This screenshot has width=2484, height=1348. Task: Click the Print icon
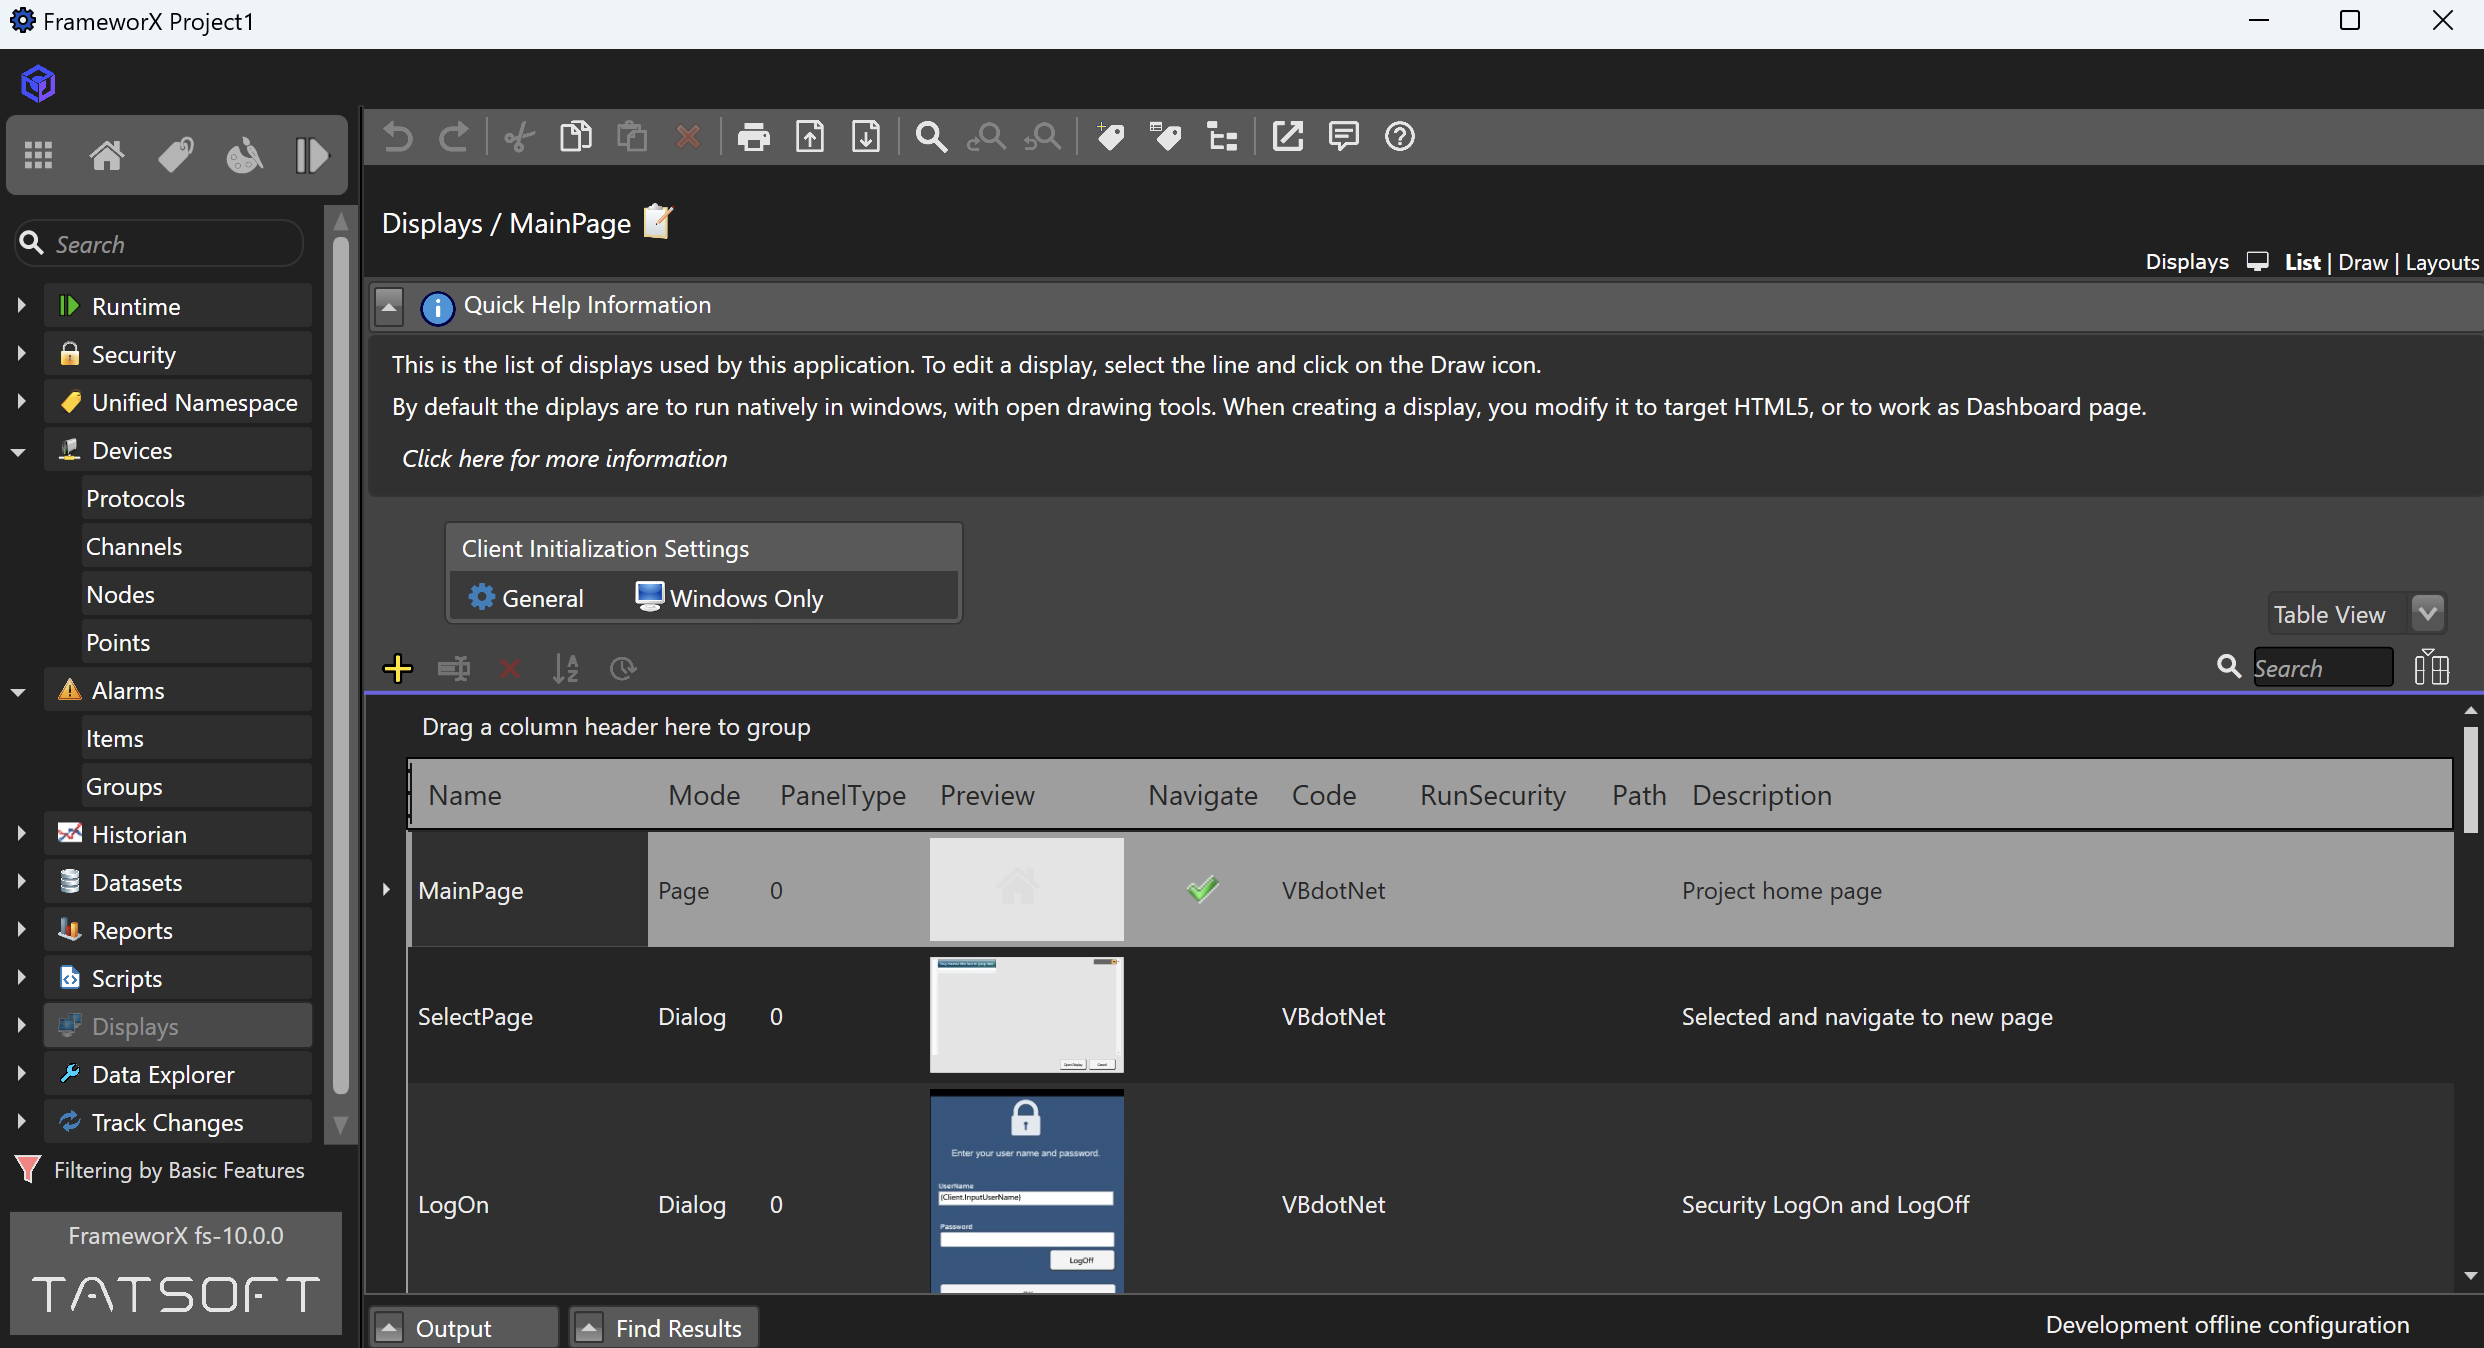(754, 136)
